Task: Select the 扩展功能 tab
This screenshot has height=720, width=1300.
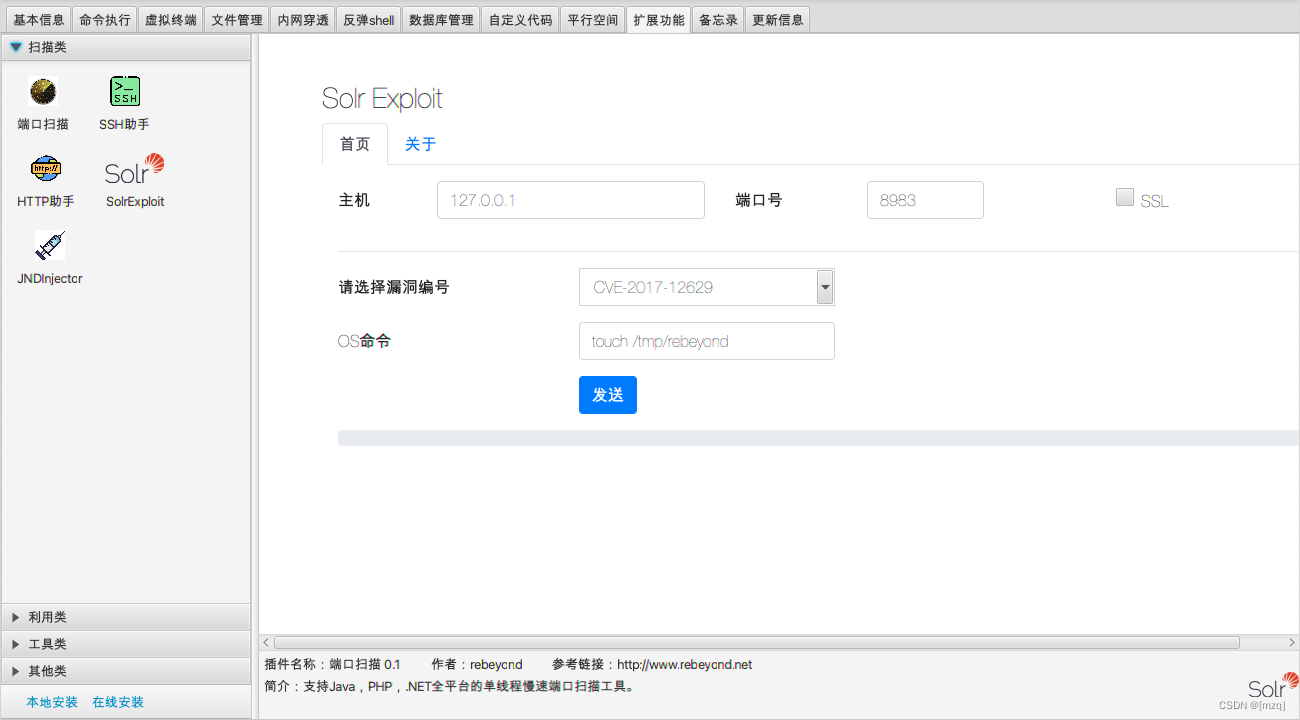Action: point(659,20)
